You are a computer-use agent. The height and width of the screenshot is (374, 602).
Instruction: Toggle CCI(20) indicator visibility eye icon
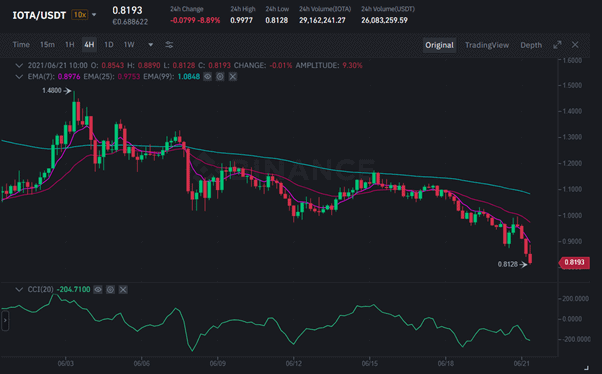98,290
